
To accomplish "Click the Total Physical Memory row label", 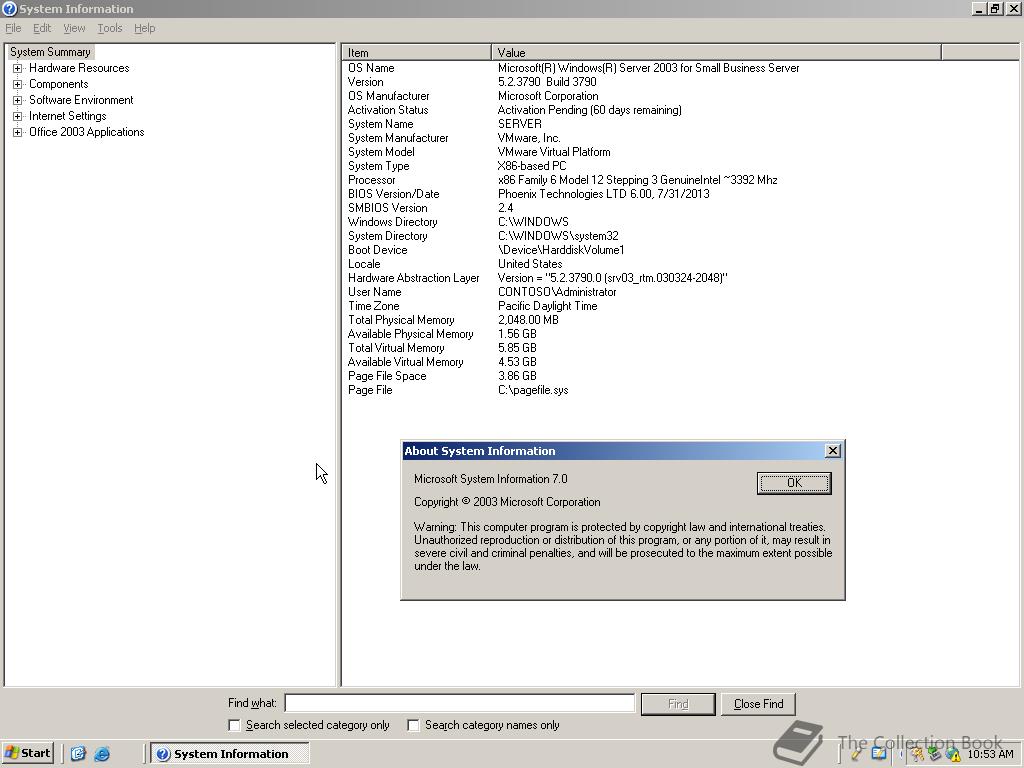I will [401, 320].
